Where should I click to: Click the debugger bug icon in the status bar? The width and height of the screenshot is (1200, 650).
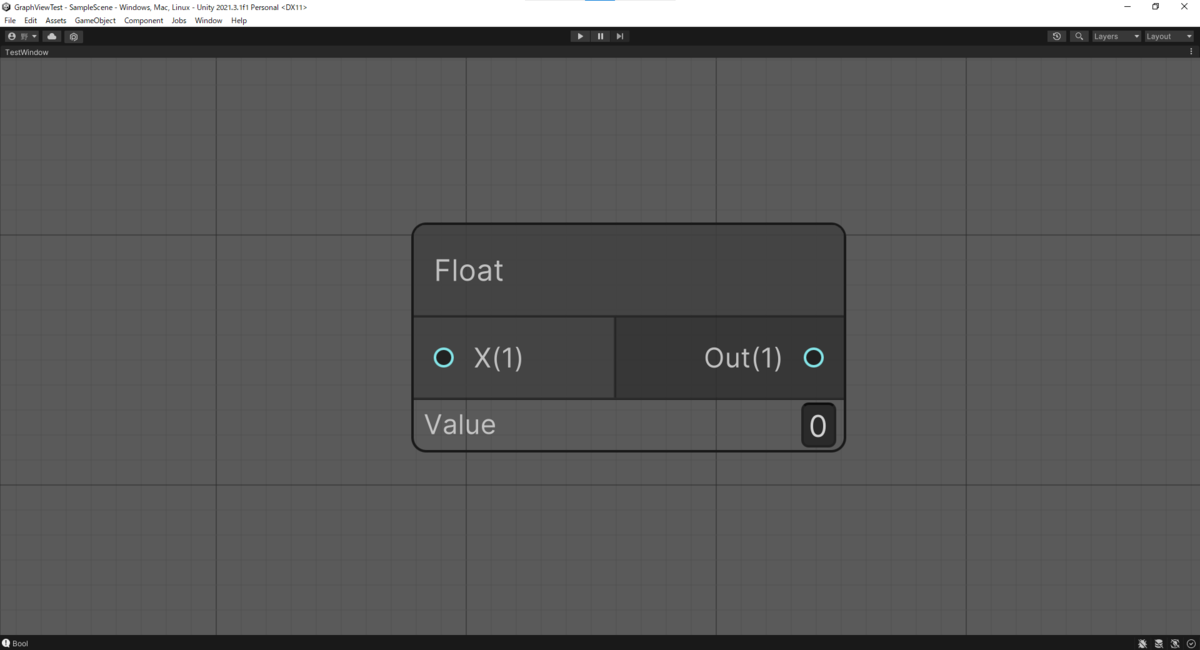pyautogui.click(x=1142, y=643)
